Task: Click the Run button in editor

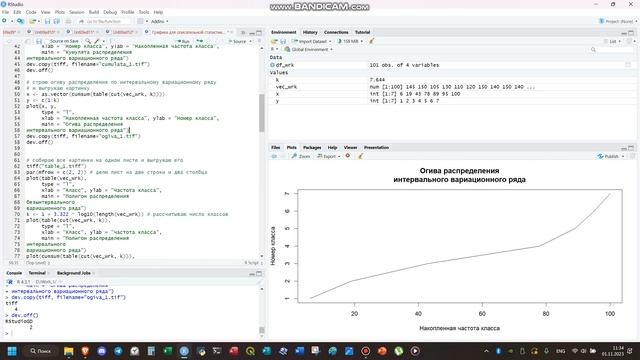Action: [183, 41]
